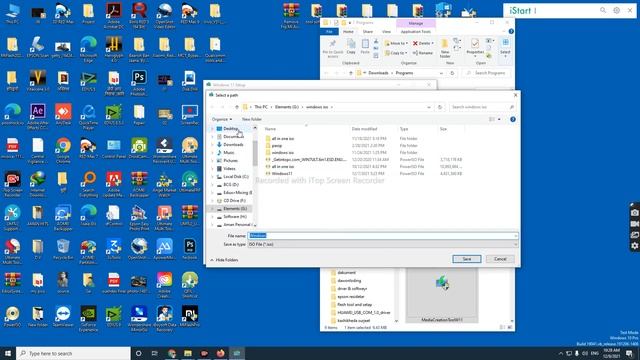Open the This PC desktop icon

tap(12, 13)
